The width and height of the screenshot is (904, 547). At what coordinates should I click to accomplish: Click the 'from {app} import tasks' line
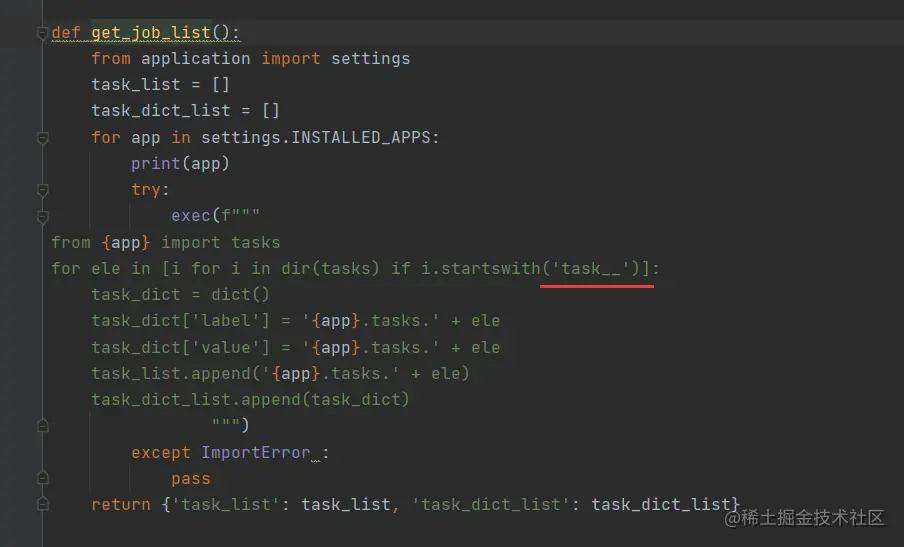[x=166, y=243]
